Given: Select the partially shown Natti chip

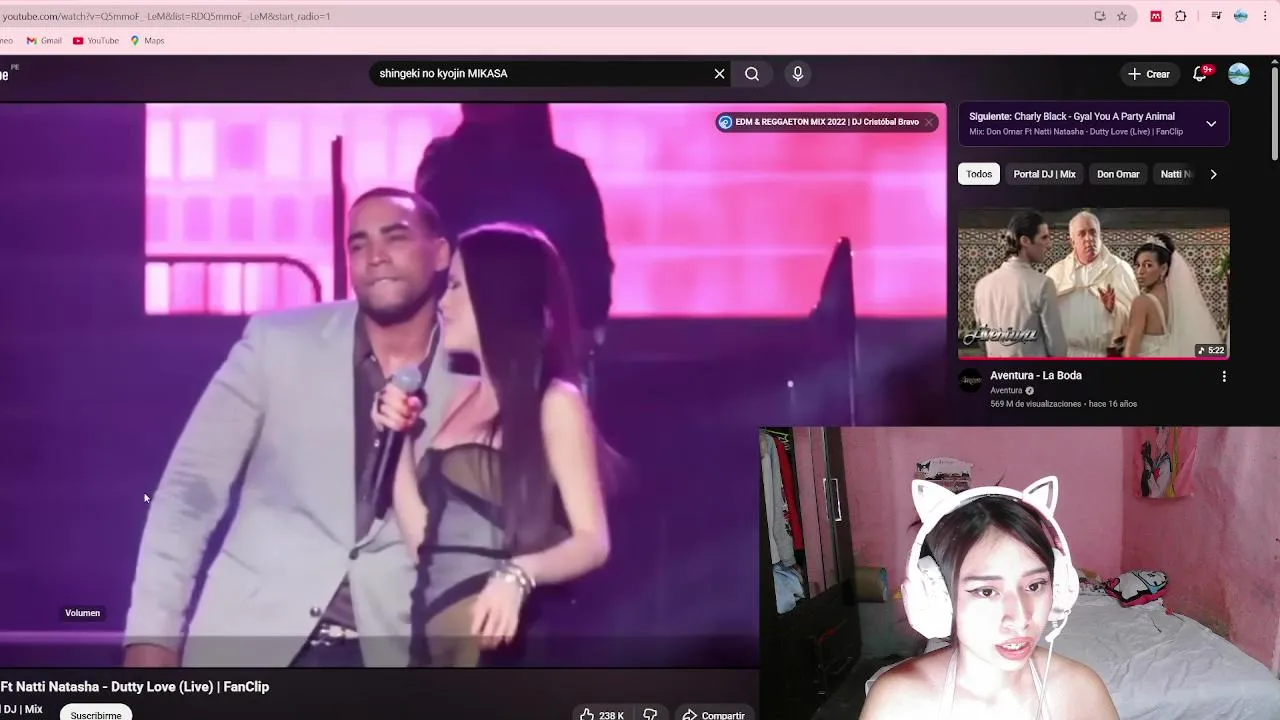Looking at the screenshot, I should tap(1175, 174).
